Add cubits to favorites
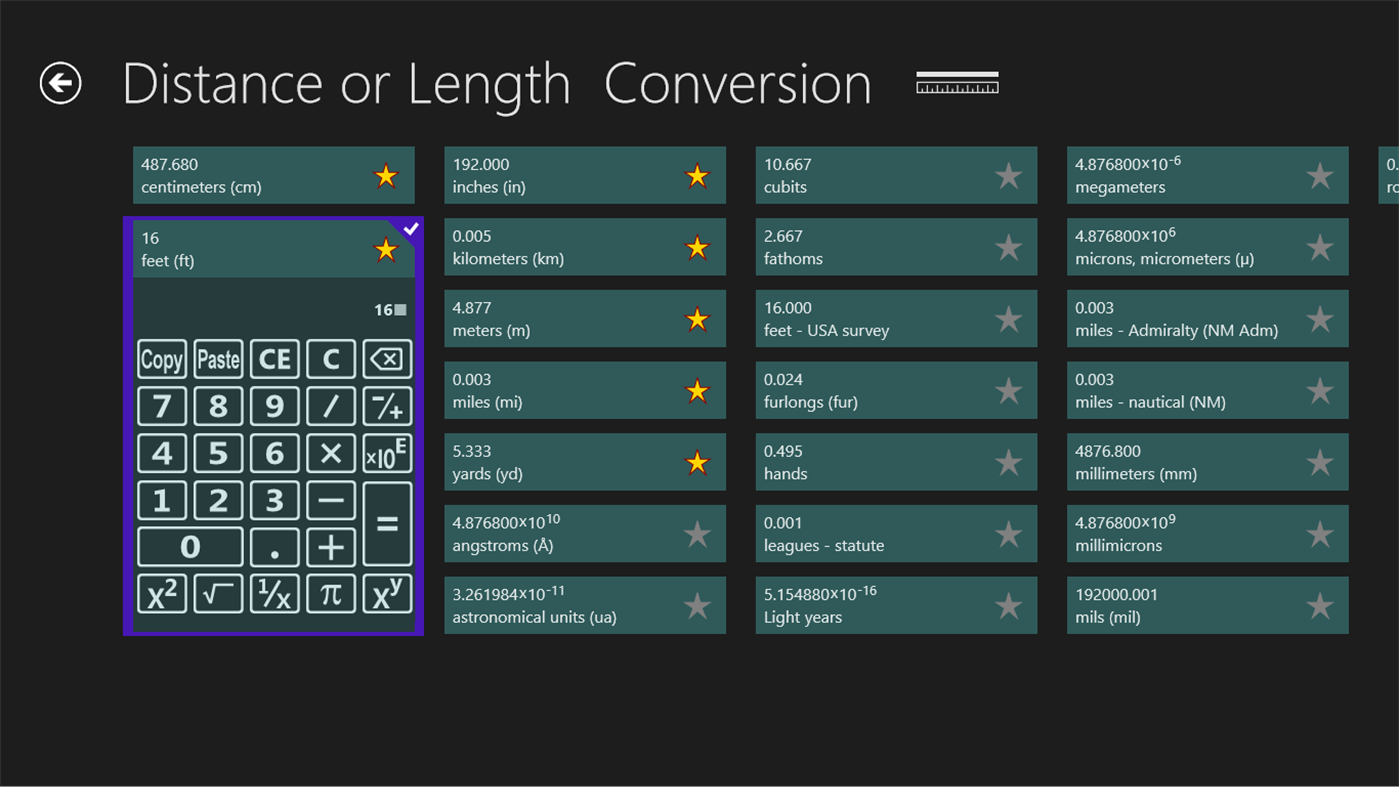 1008,175
